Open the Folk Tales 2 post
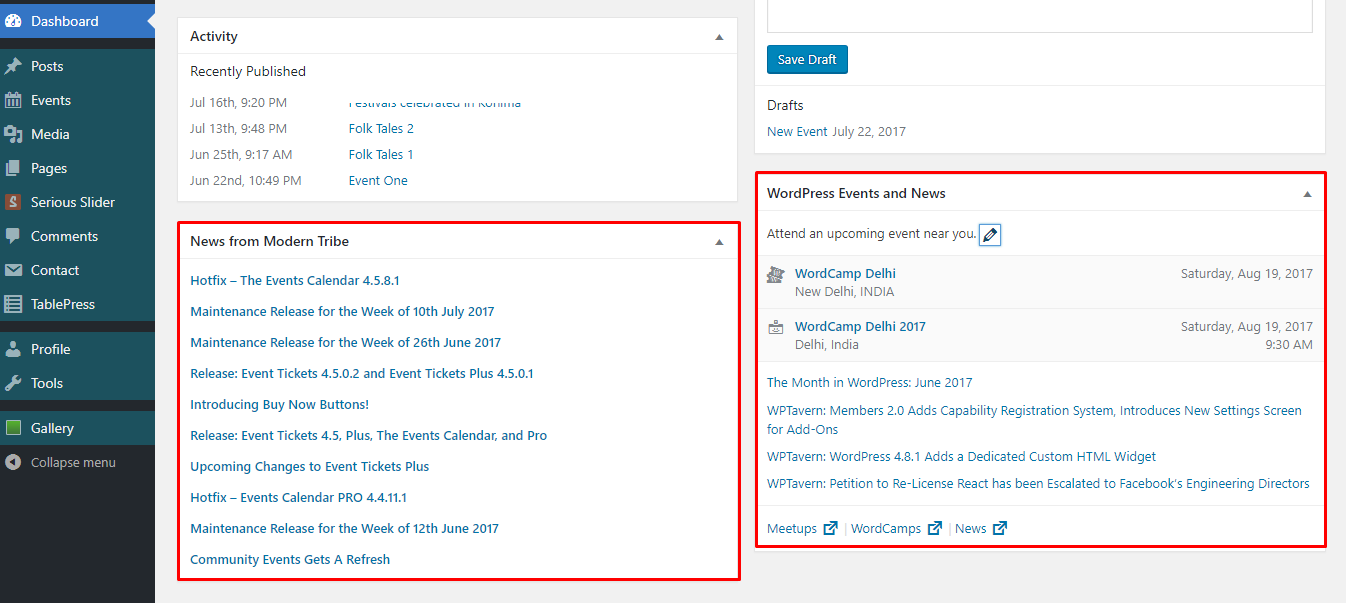The width and height of the screenshot is (1346, 603). point(381,128)
